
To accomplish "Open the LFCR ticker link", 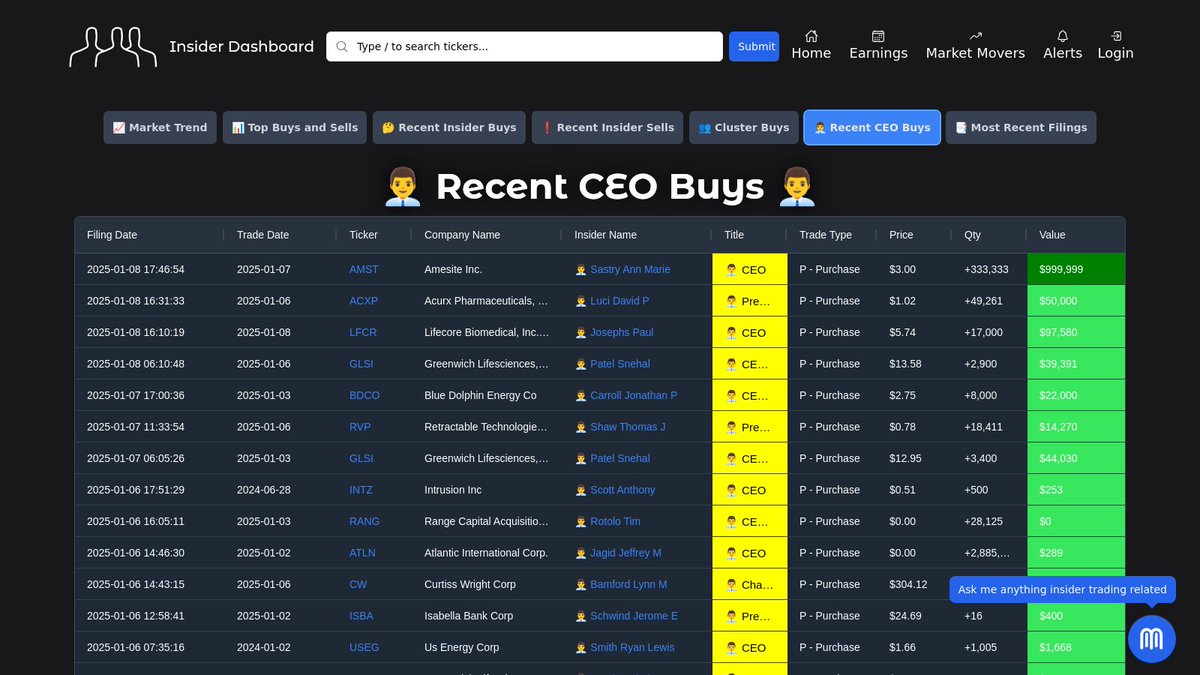I will click(363, 332).
